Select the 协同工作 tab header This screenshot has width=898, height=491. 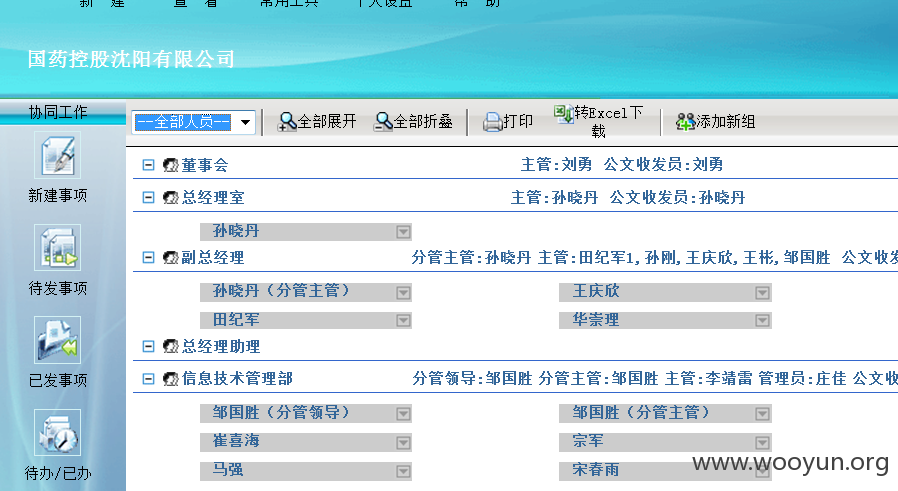tap(58, 112)
